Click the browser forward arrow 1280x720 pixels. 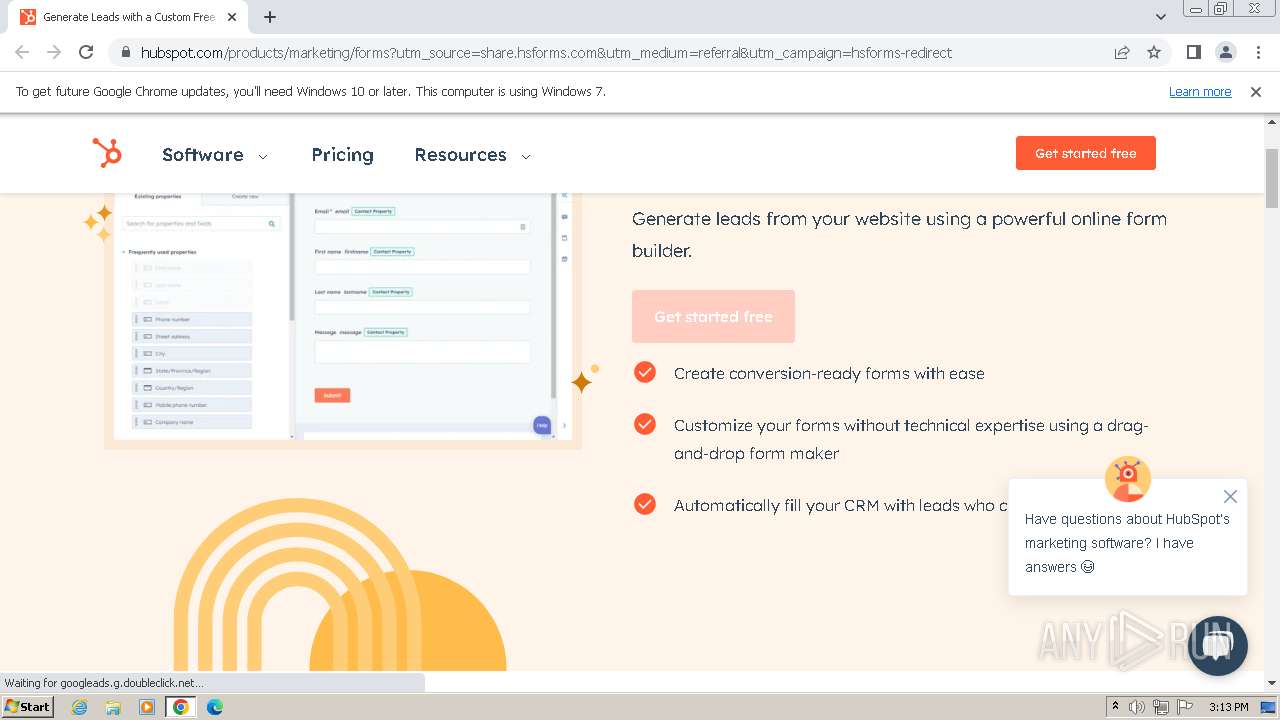click(54, 52)
